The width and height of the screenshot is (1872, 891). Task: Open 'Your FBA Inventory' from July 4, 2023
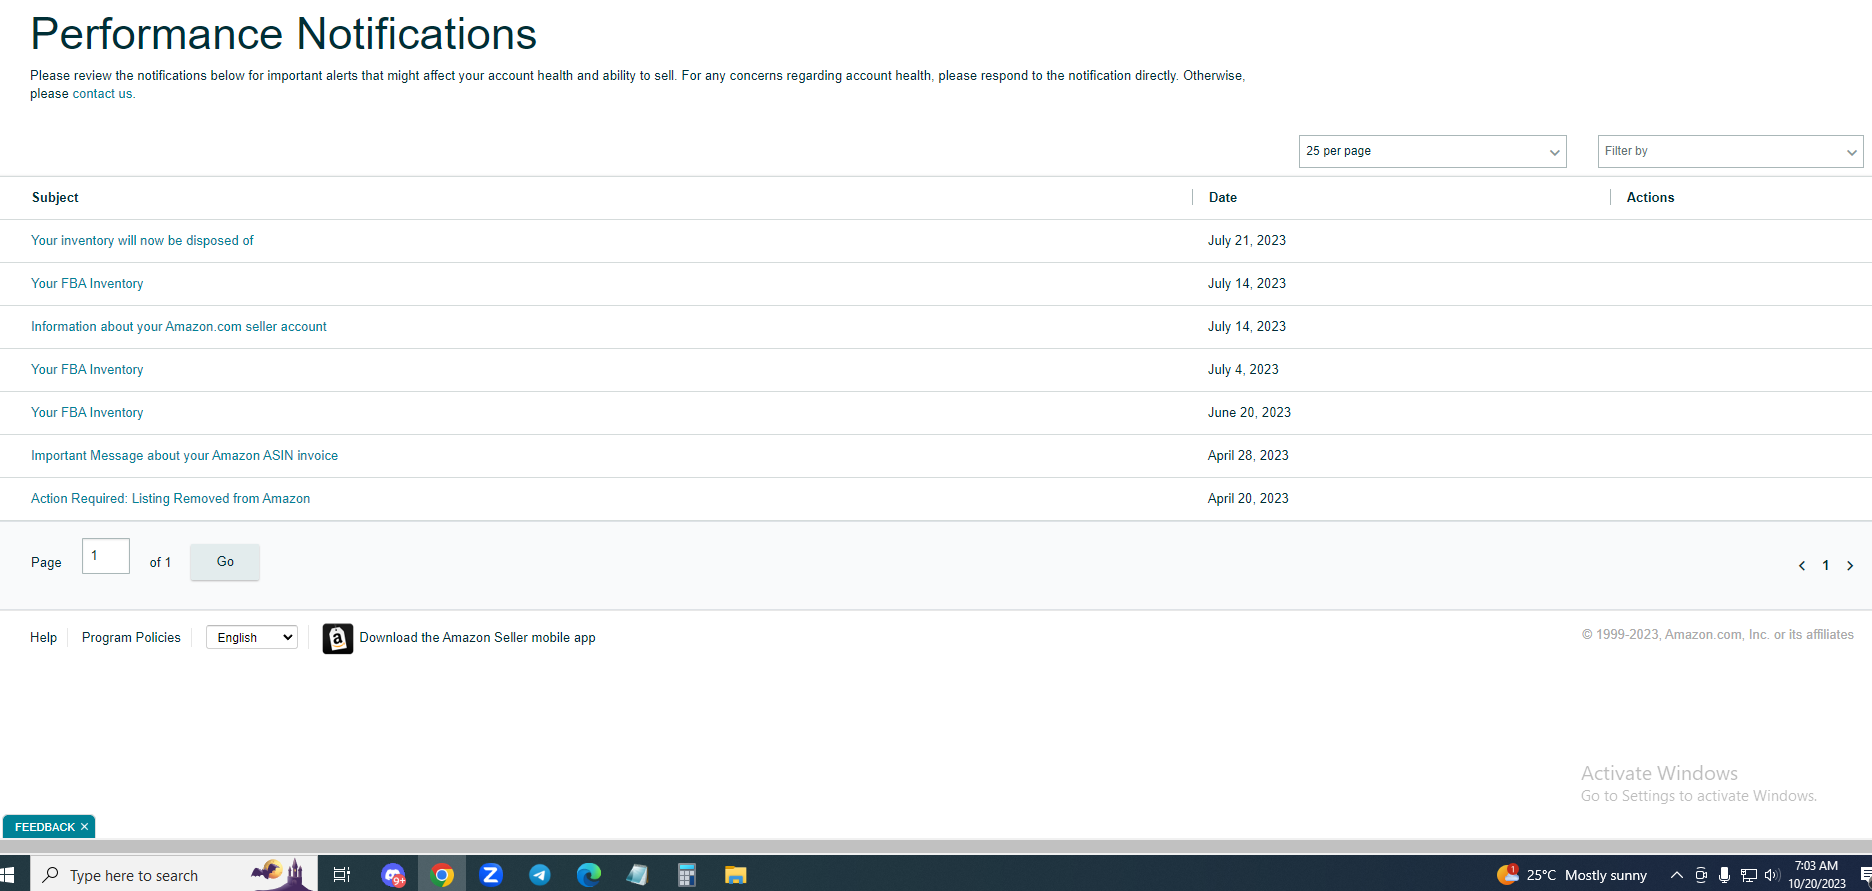87,370
